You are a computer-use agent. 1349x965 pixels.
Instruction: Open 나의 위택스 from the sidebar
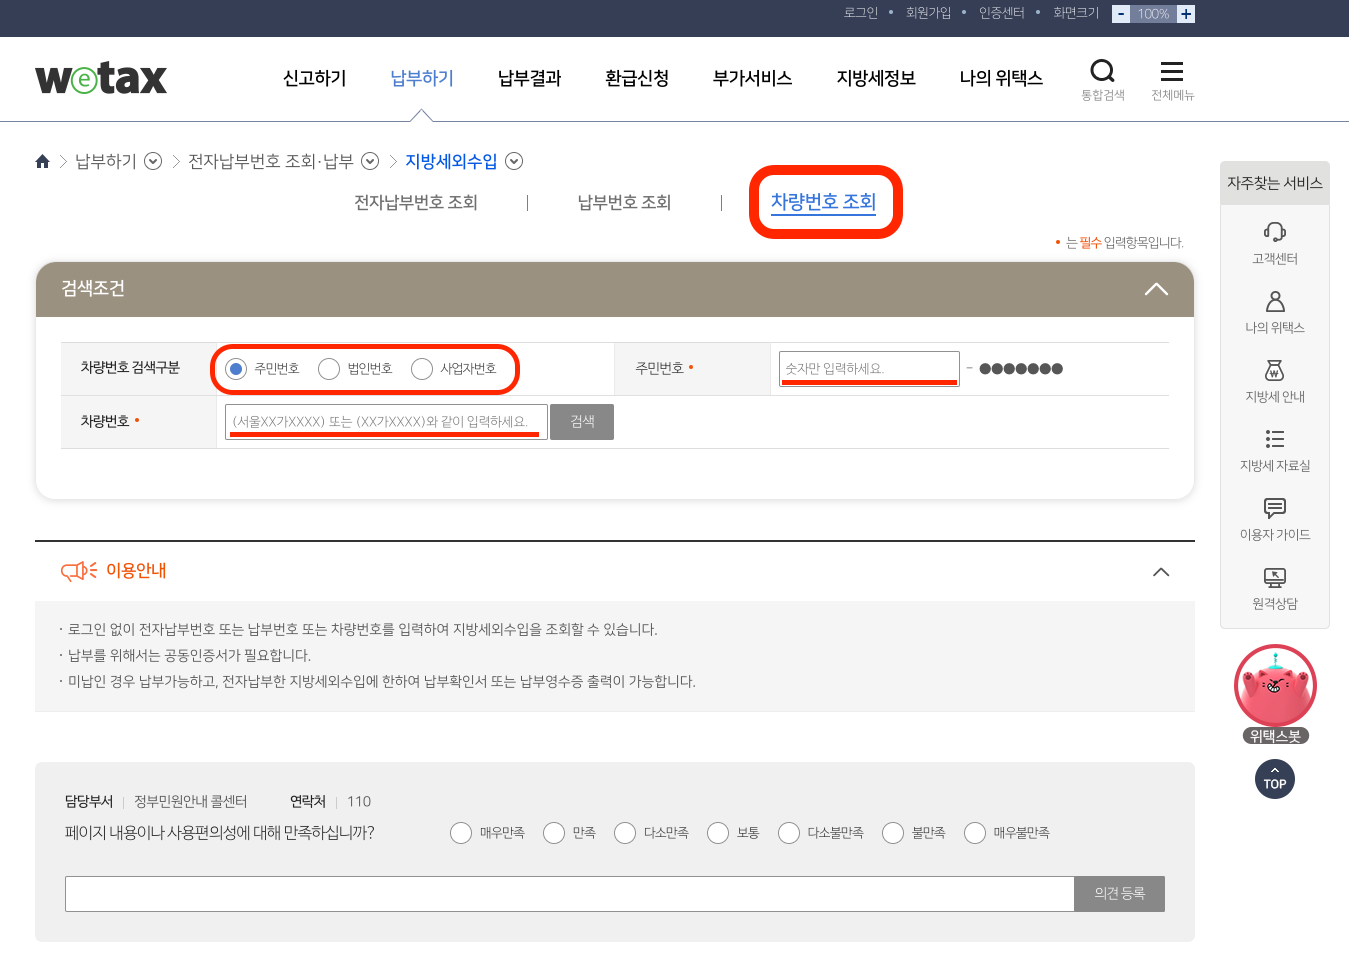(1274, 302)
